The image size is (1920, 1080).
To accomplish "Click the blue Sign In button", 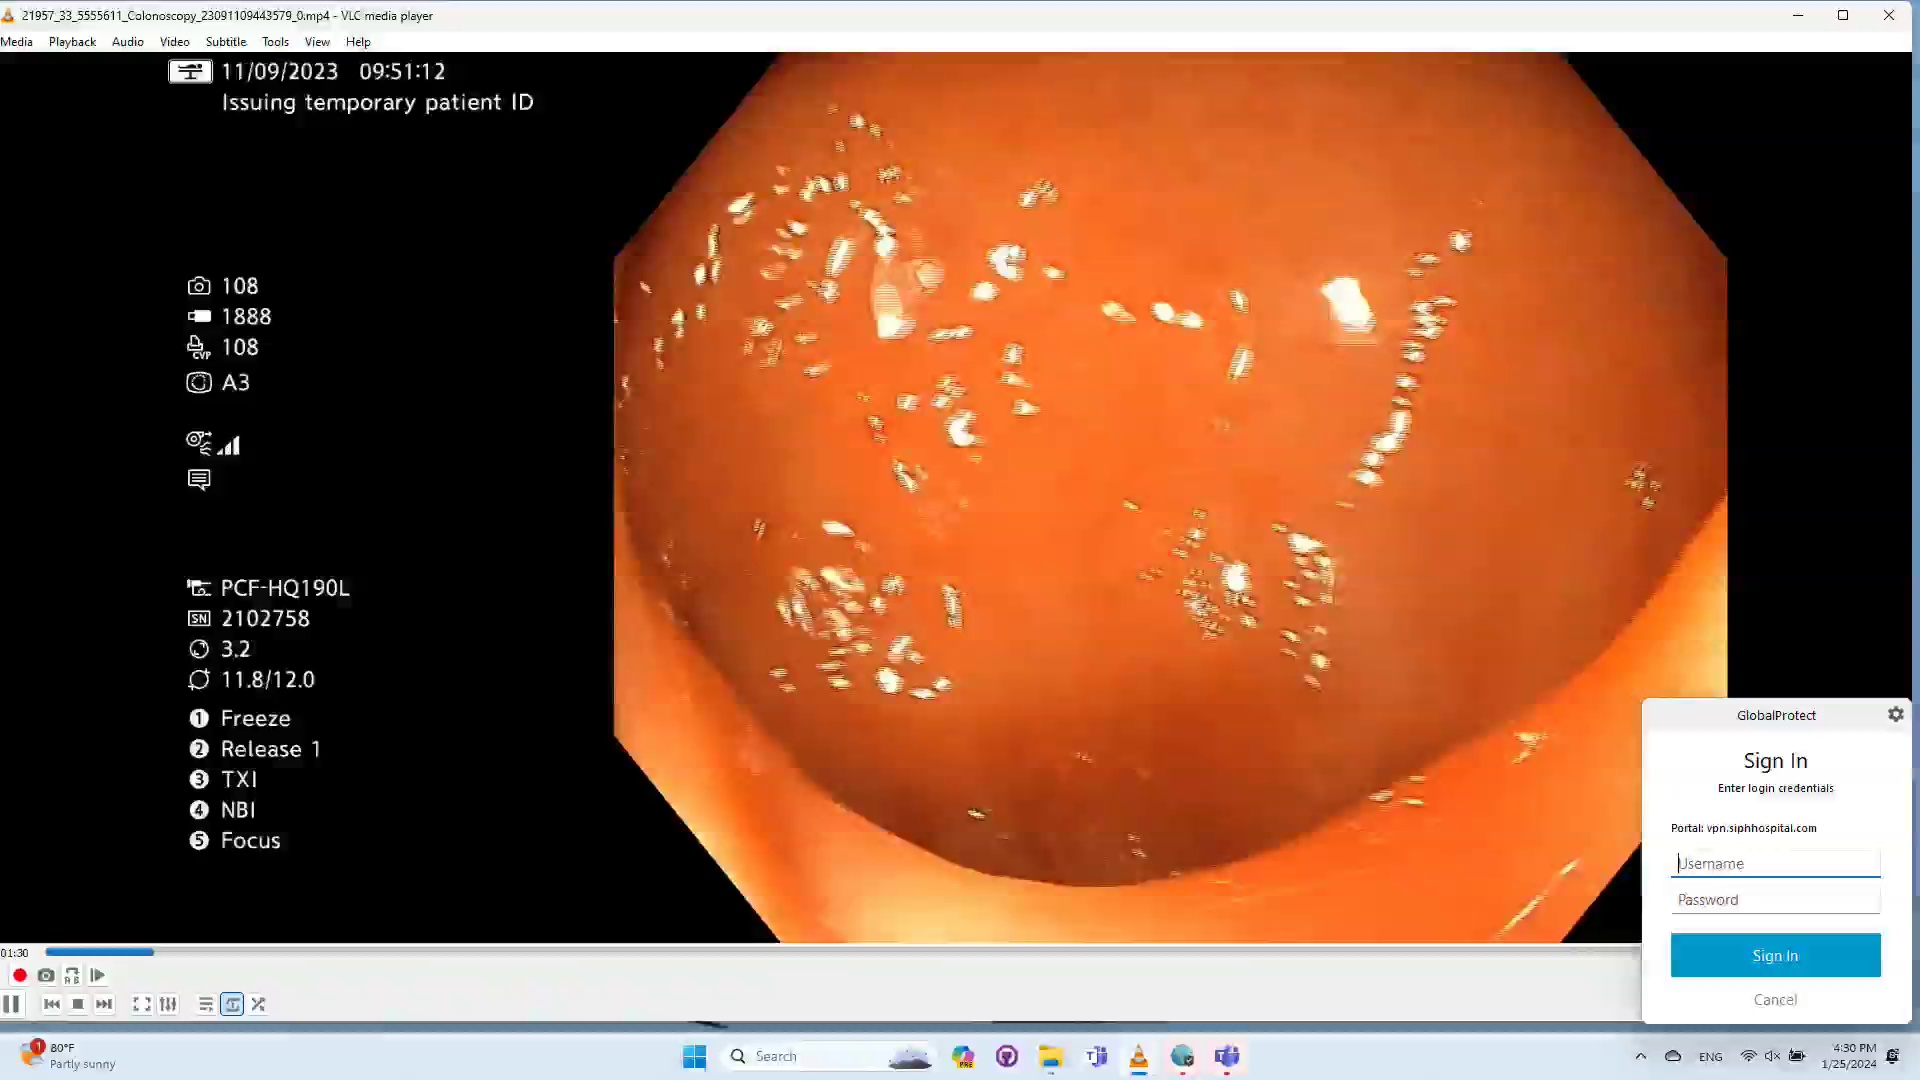I will (x=1775, y=956).
